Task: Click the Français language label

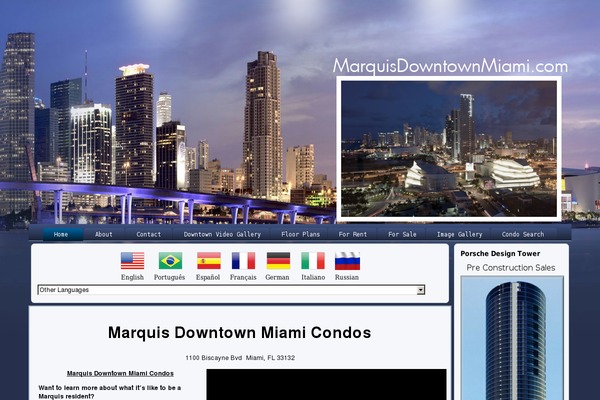Action: (243, 277)
